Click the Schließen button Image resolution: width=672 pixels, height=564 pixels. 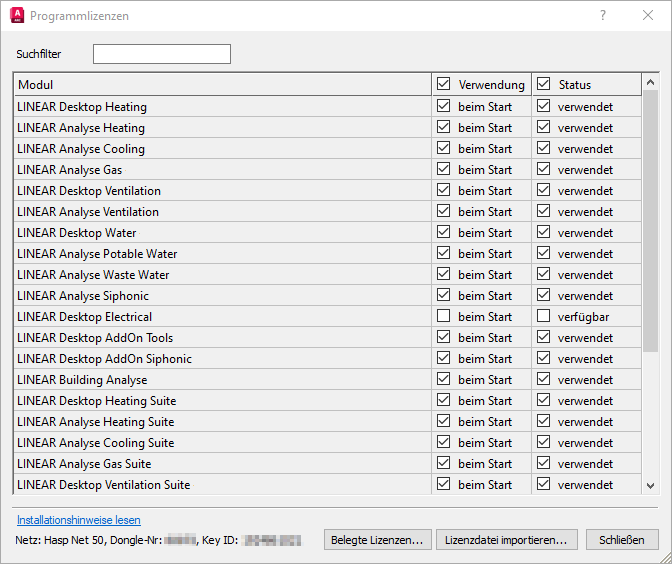click(622, 540)
